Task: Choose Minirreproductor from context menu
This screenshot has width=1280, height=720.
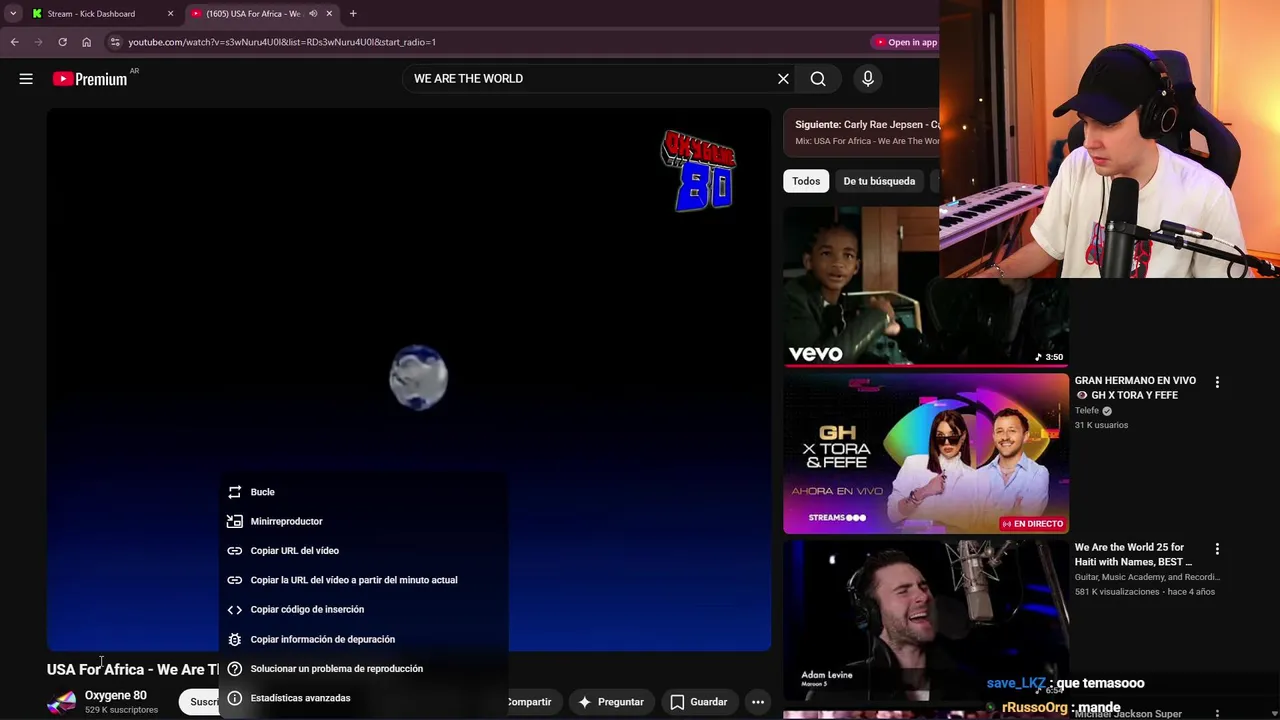Action: pos(364,521)
